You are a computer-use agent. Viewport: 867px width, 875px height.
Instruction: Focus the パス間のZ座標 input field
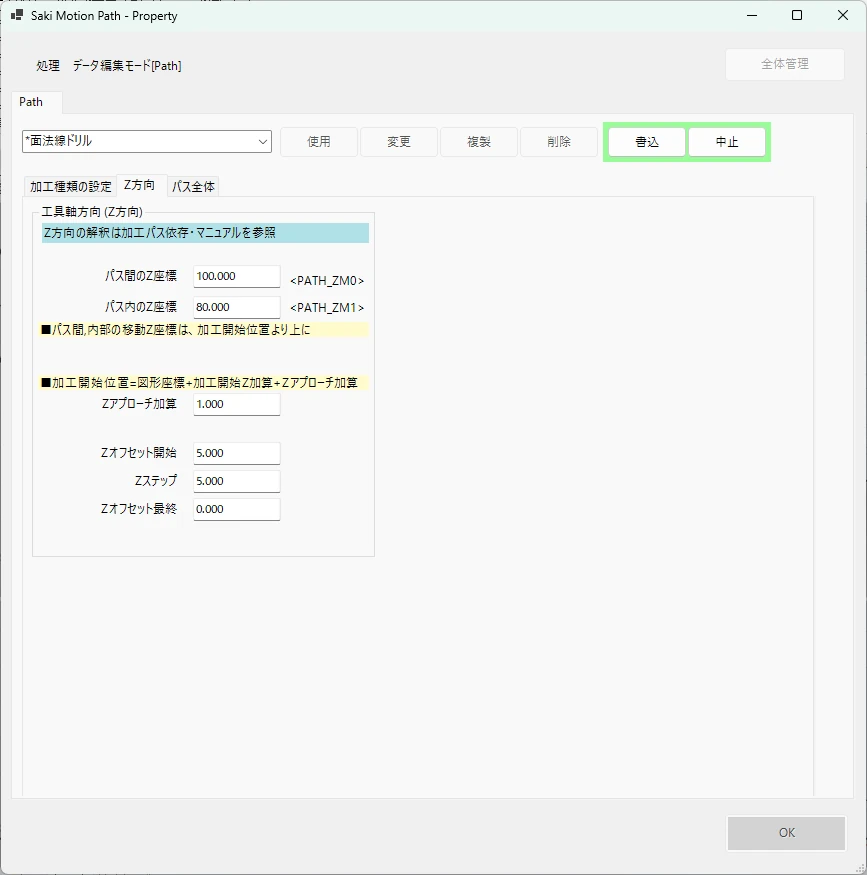coord(237,276)
